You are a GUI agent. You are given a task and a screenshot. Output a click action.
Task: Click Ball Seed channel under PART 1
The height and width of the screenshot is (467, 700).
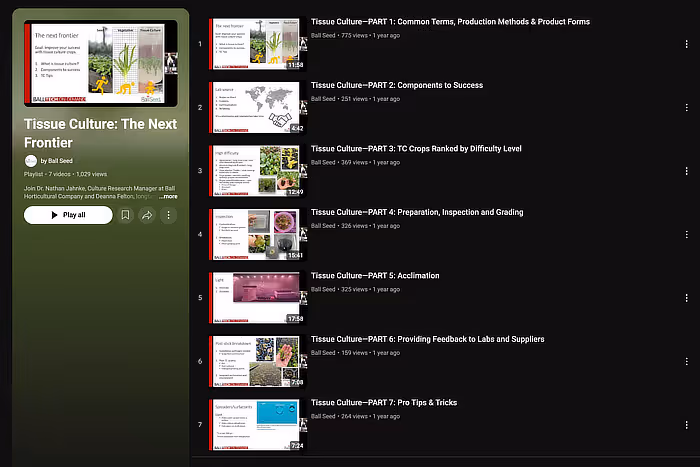[x=323, y=36]
